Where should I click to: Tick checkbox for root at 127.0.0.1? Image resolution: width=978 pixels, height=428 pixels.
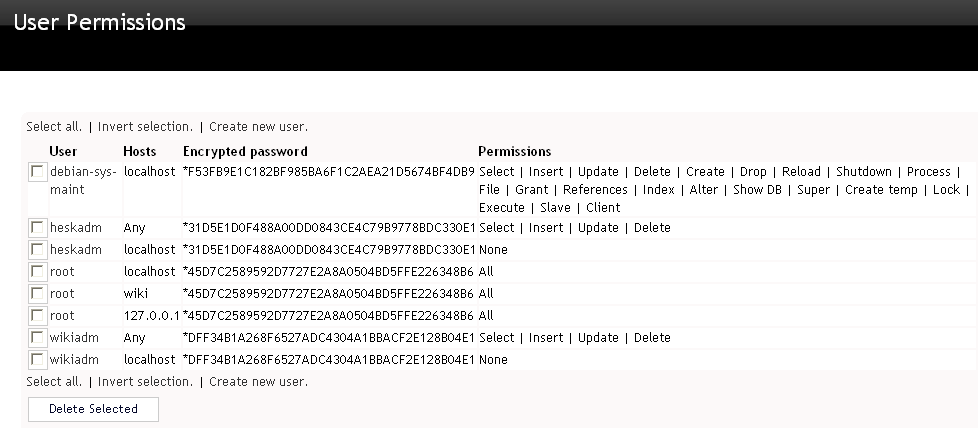click(x=37, y=316)
